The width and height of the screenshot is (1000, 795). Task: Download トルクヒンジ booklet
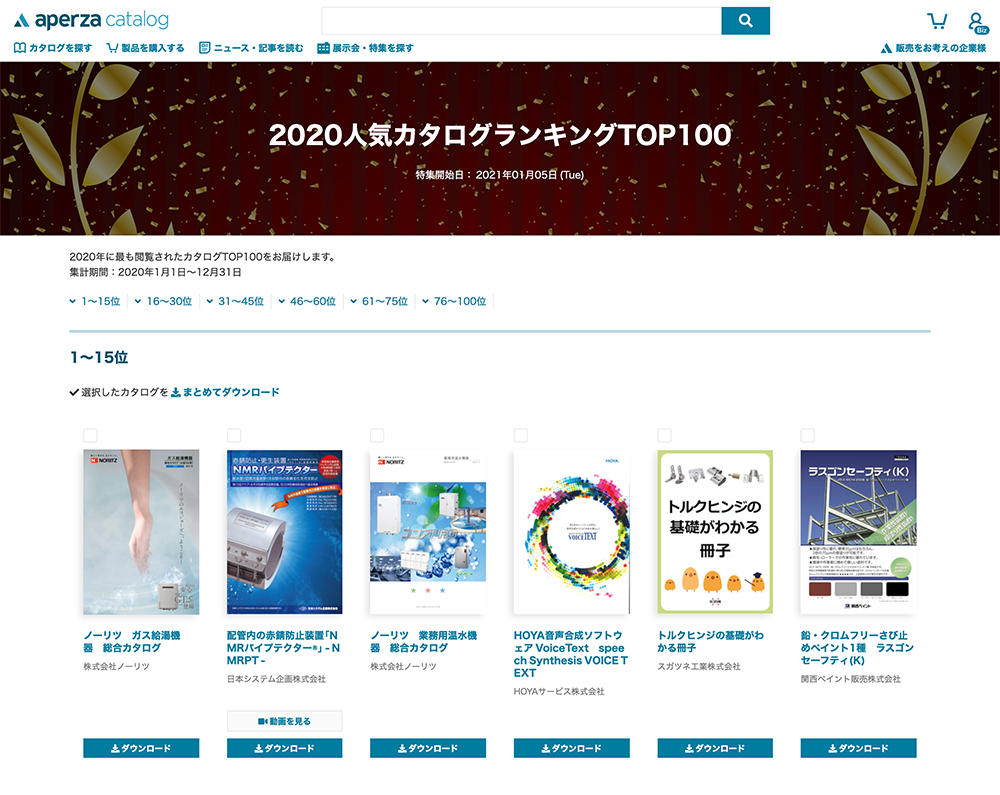point(715,748)
